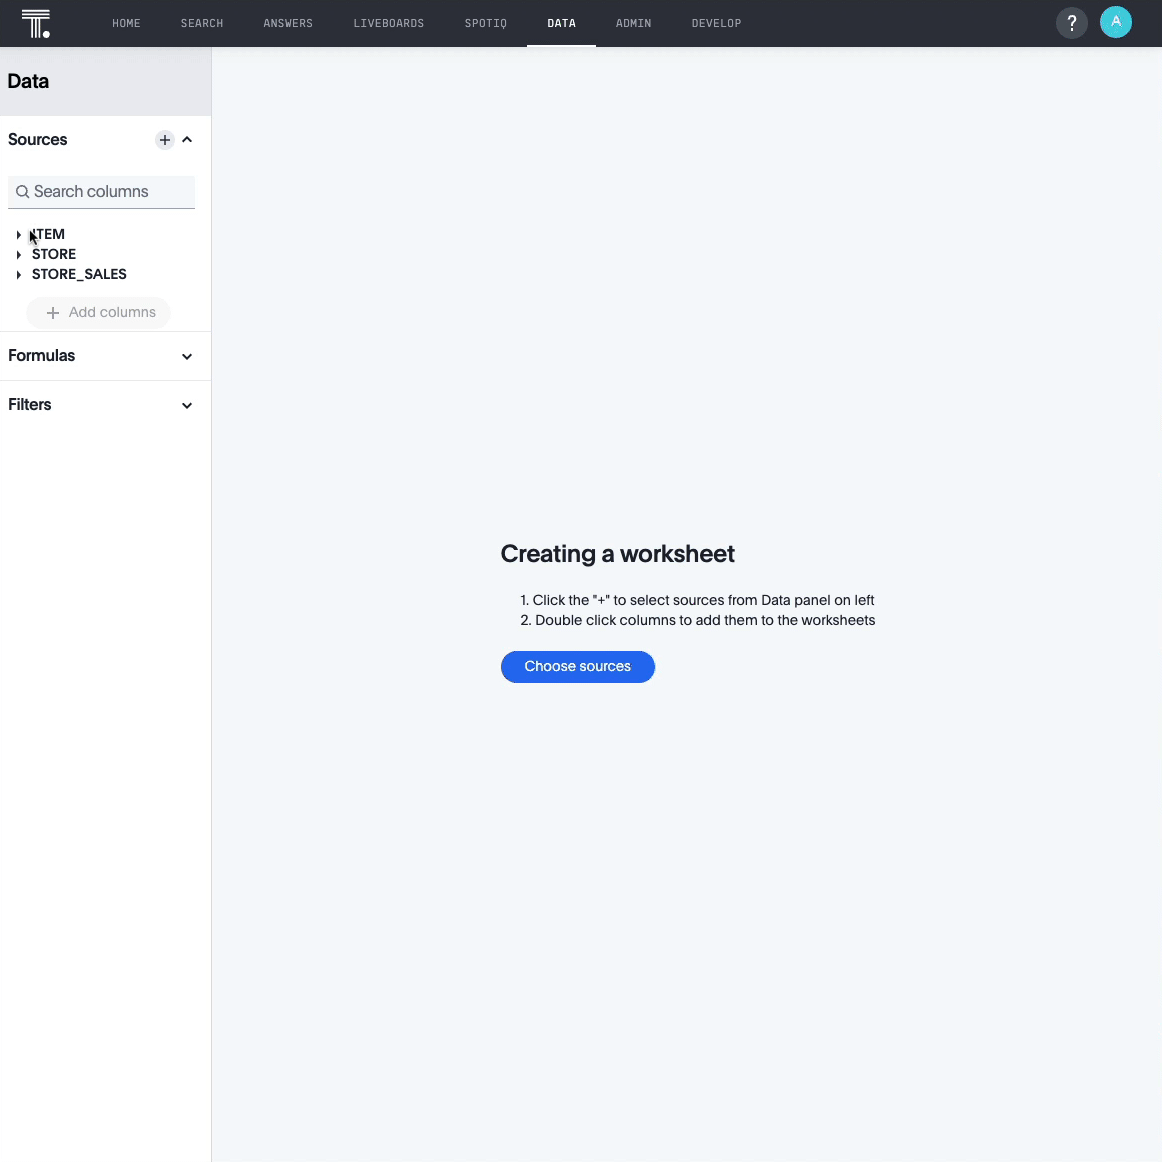Expand the Formulas section
This screenshot has height=1162, width=1162.
[x=187, y=356]
